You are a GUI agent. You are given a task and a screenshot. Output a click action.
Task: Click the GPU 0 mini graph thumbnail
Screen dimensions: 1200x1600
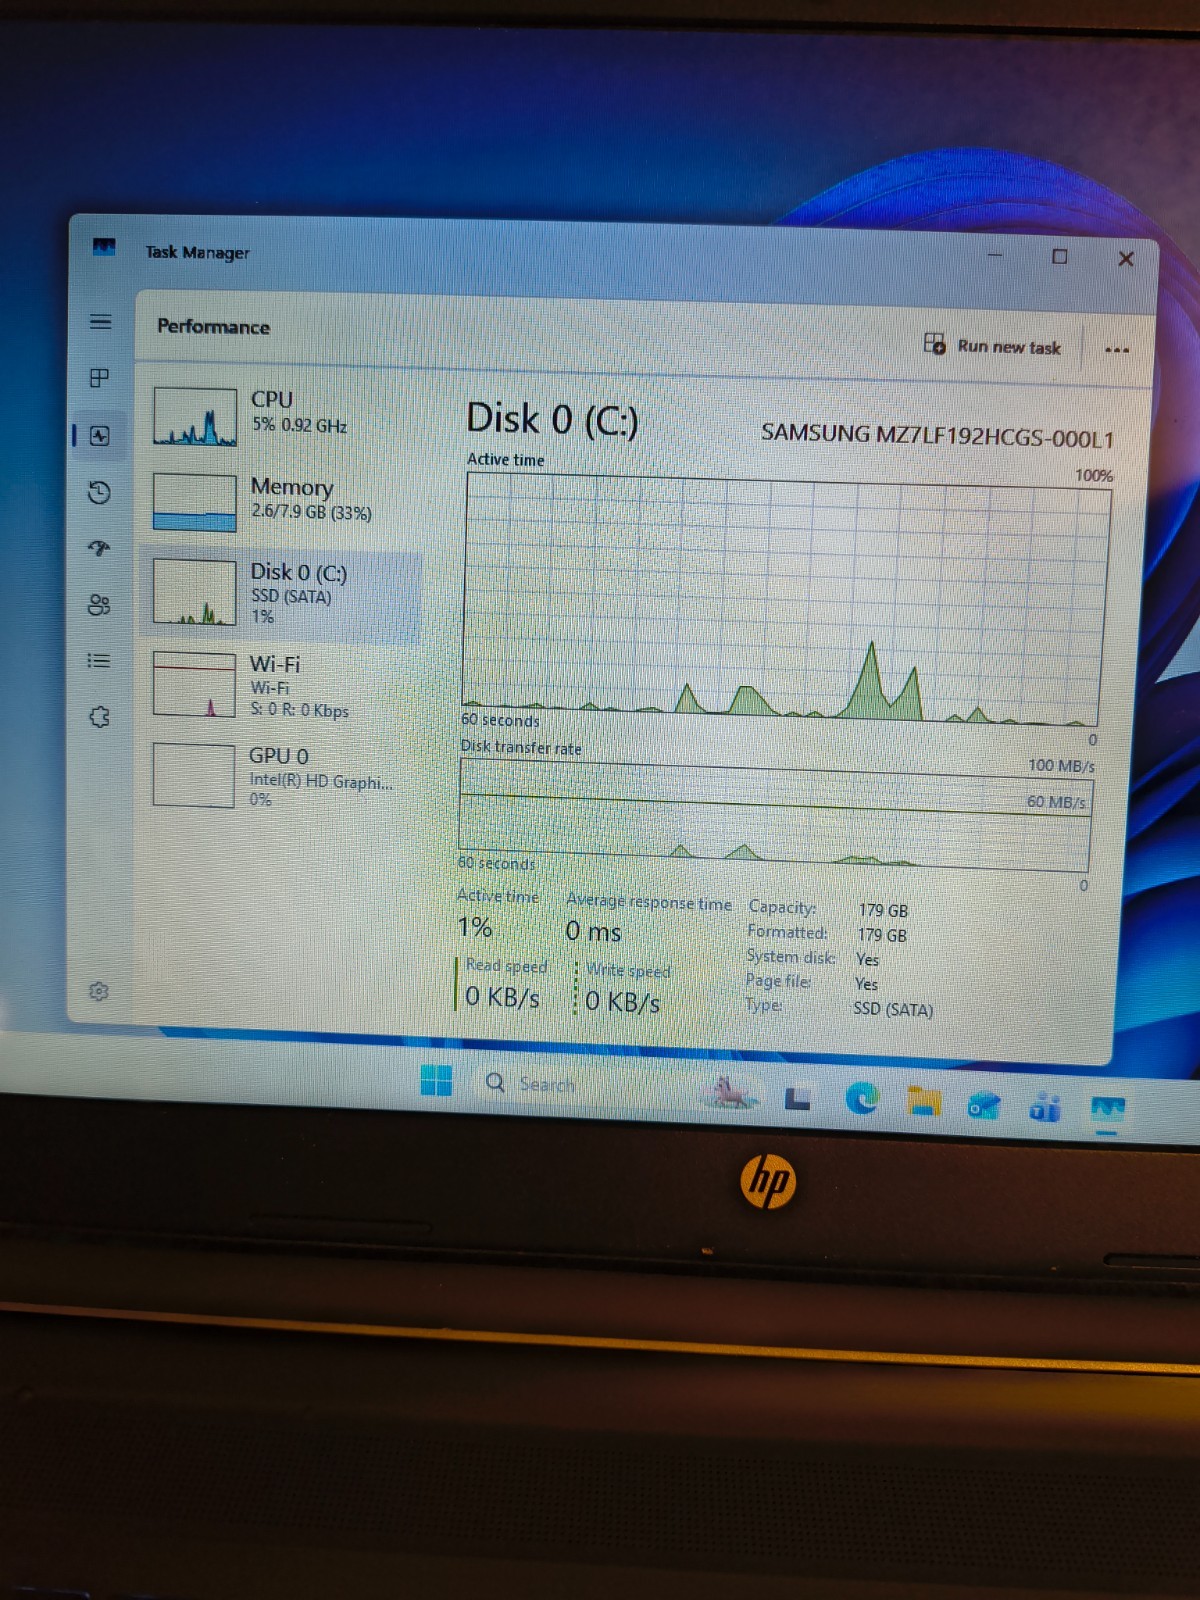point(194,774)
